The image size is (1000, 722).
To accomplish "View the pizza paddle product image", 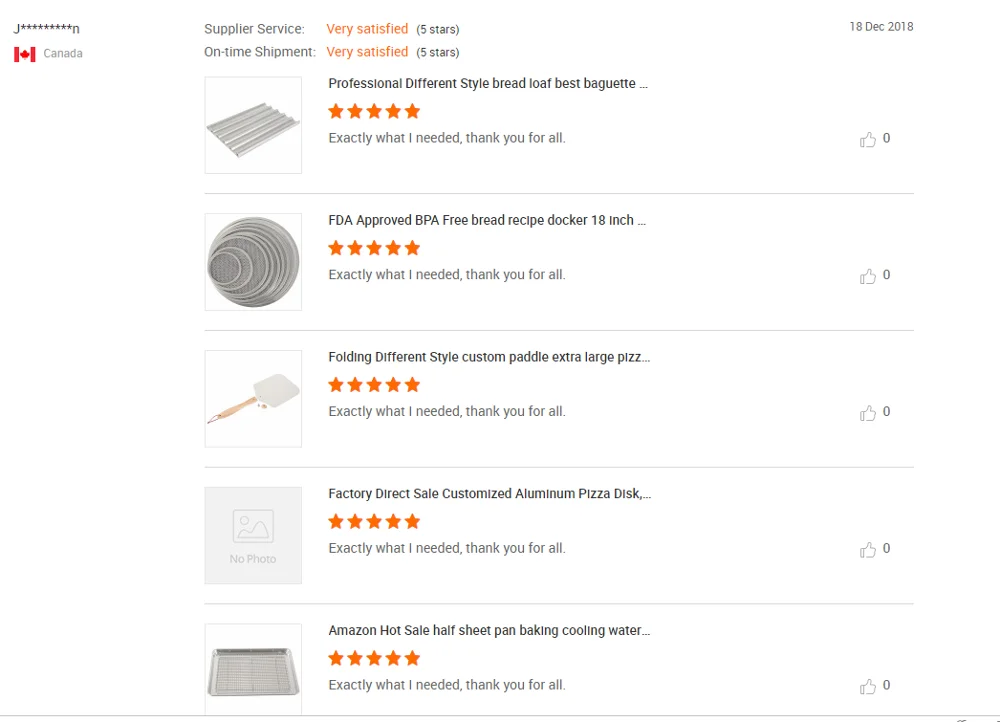I will point(253,398).
